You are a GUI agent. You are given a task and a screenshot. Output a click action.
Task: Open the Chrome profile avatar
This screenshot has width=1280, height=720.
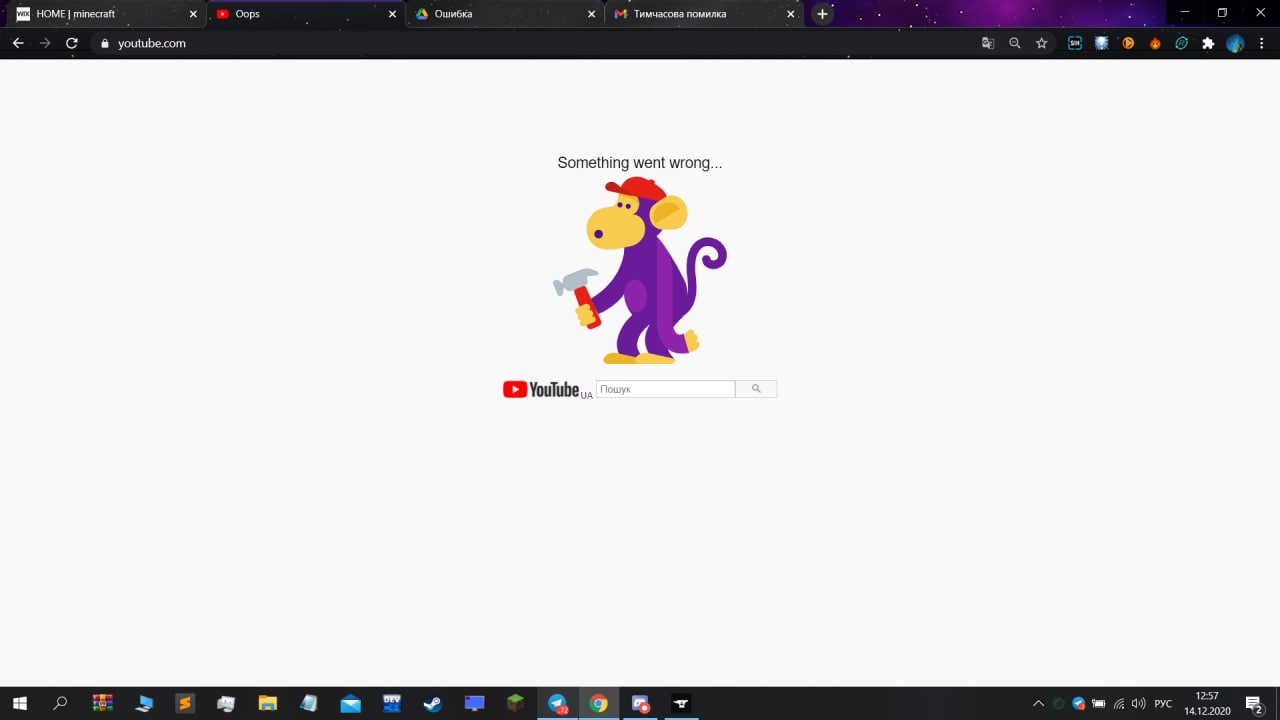click(x=1235, y=43)
